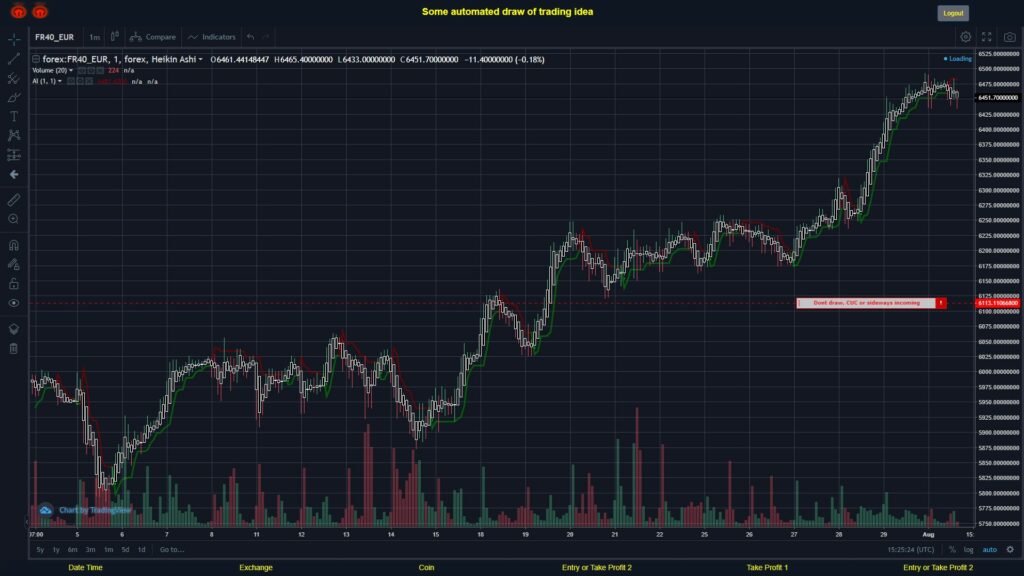The width and height of the screenshot is (1024, 576).
Task: Activate the zoom in tool
Action: point(14,219)
